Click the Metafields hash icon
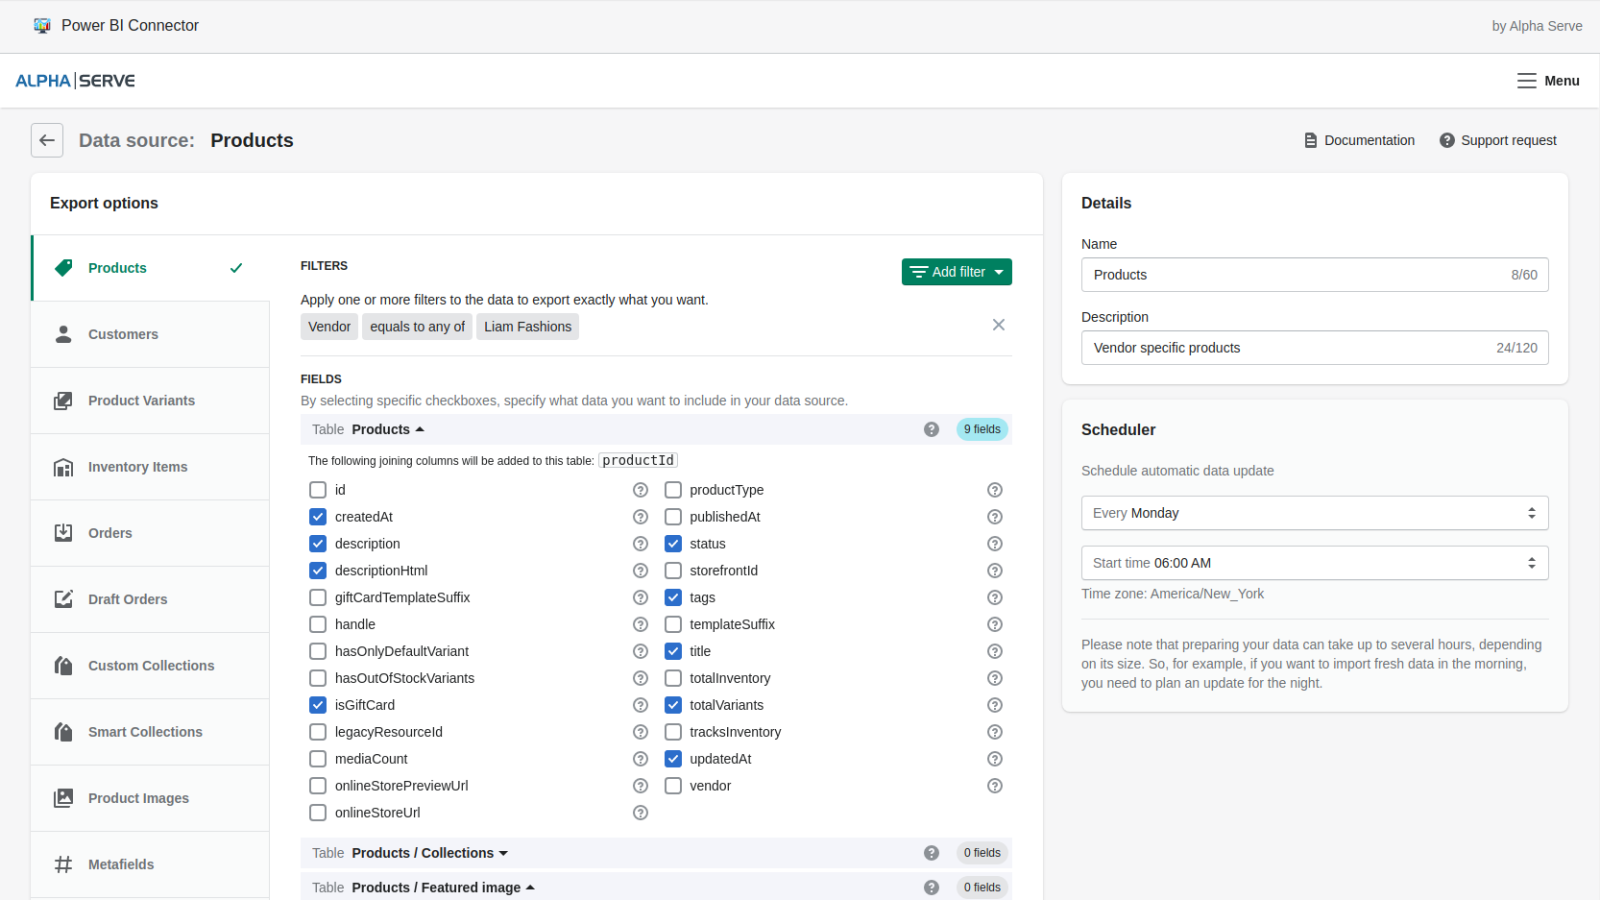This screenshot has width=1600, height=900. click(62, 864)
